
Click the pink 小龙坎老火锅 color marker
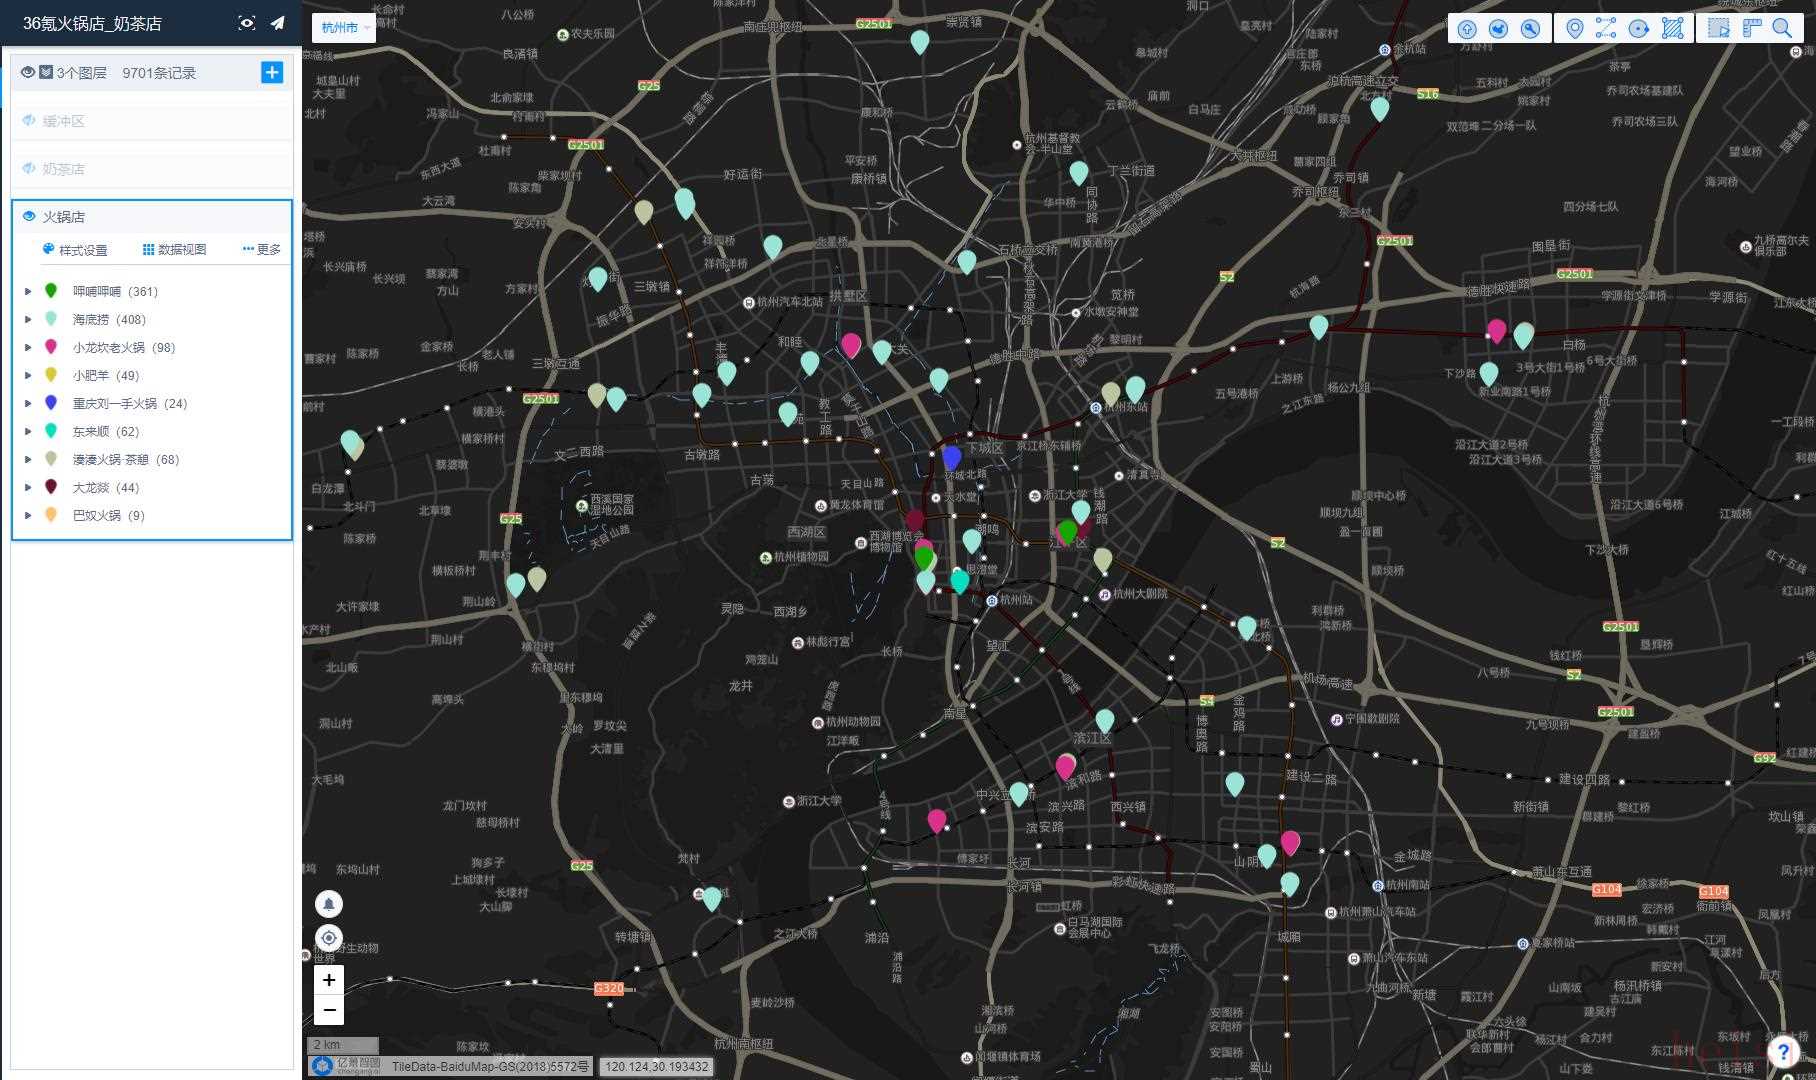point(51,347)
